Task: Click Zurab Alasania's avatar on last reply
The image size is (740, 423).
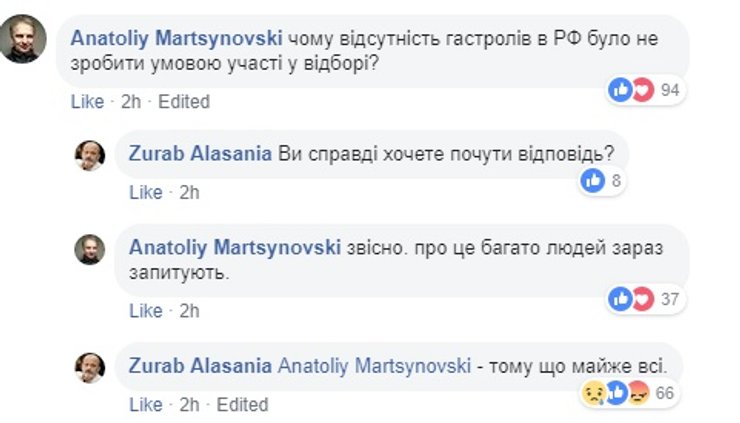Action: [x=90, y=367]
